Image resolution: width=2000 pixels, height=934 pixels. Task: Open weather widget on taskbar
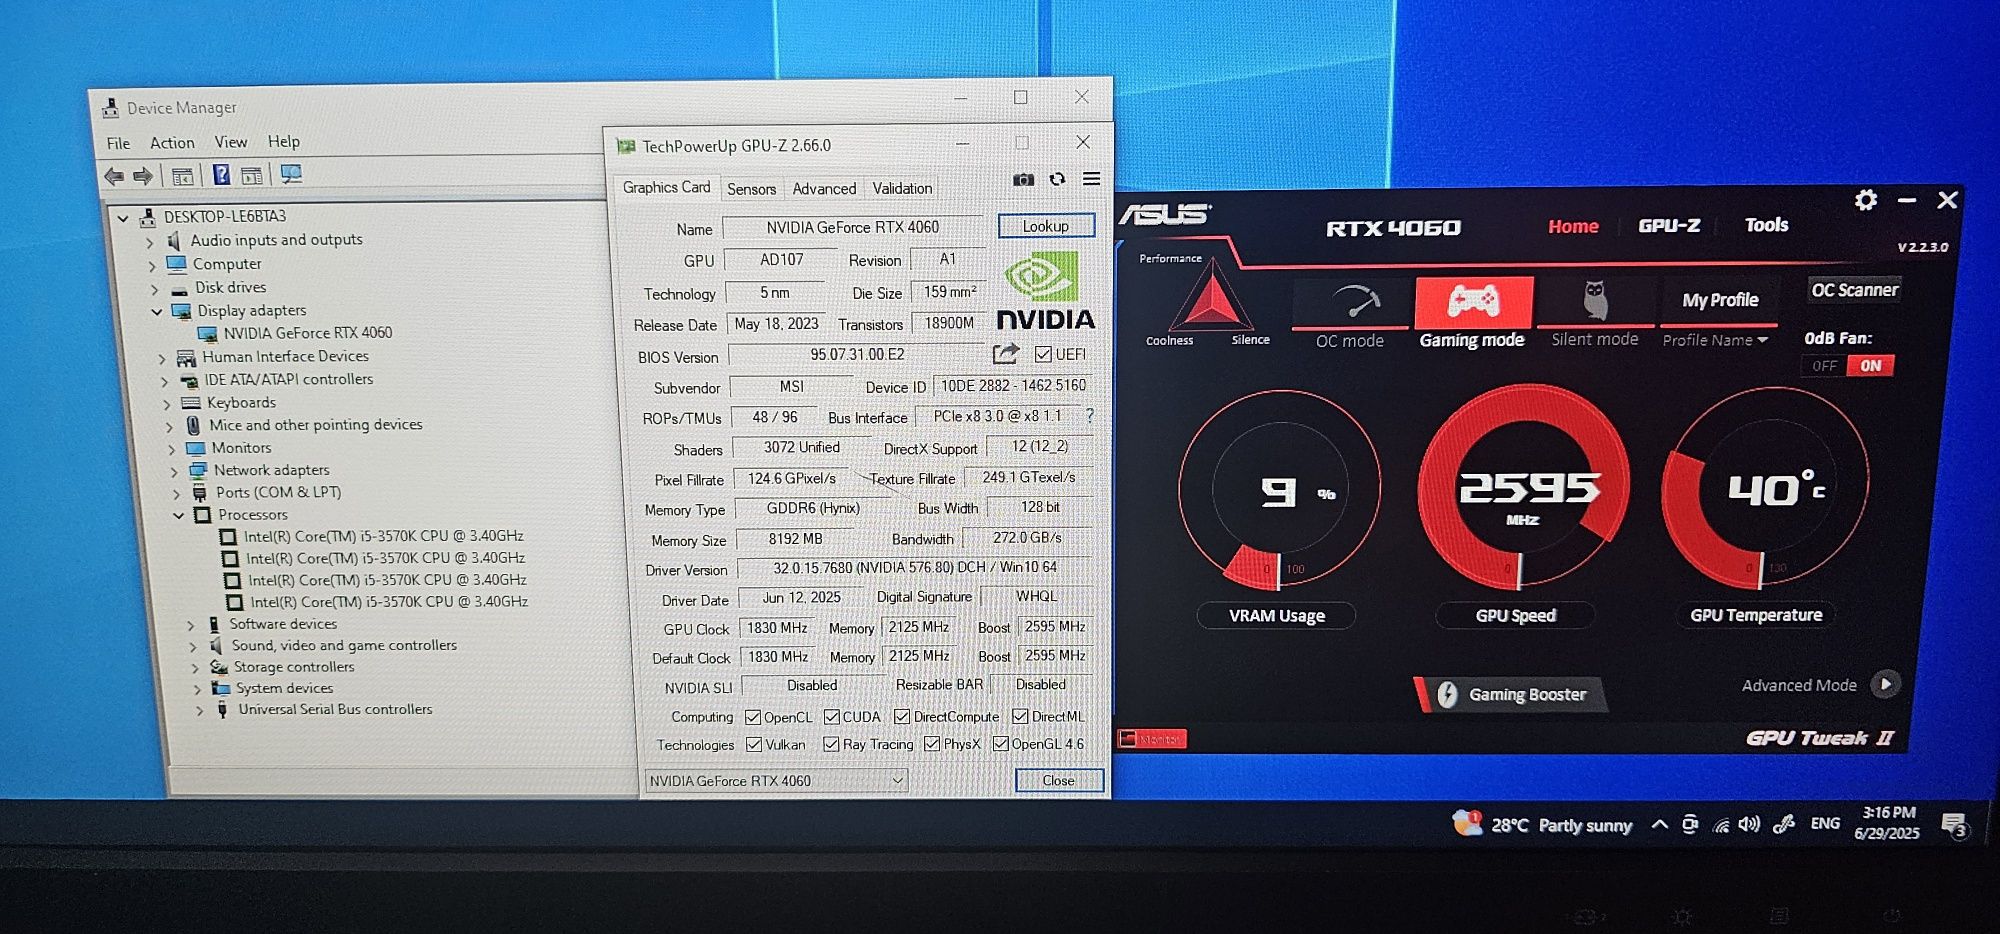1543,825
